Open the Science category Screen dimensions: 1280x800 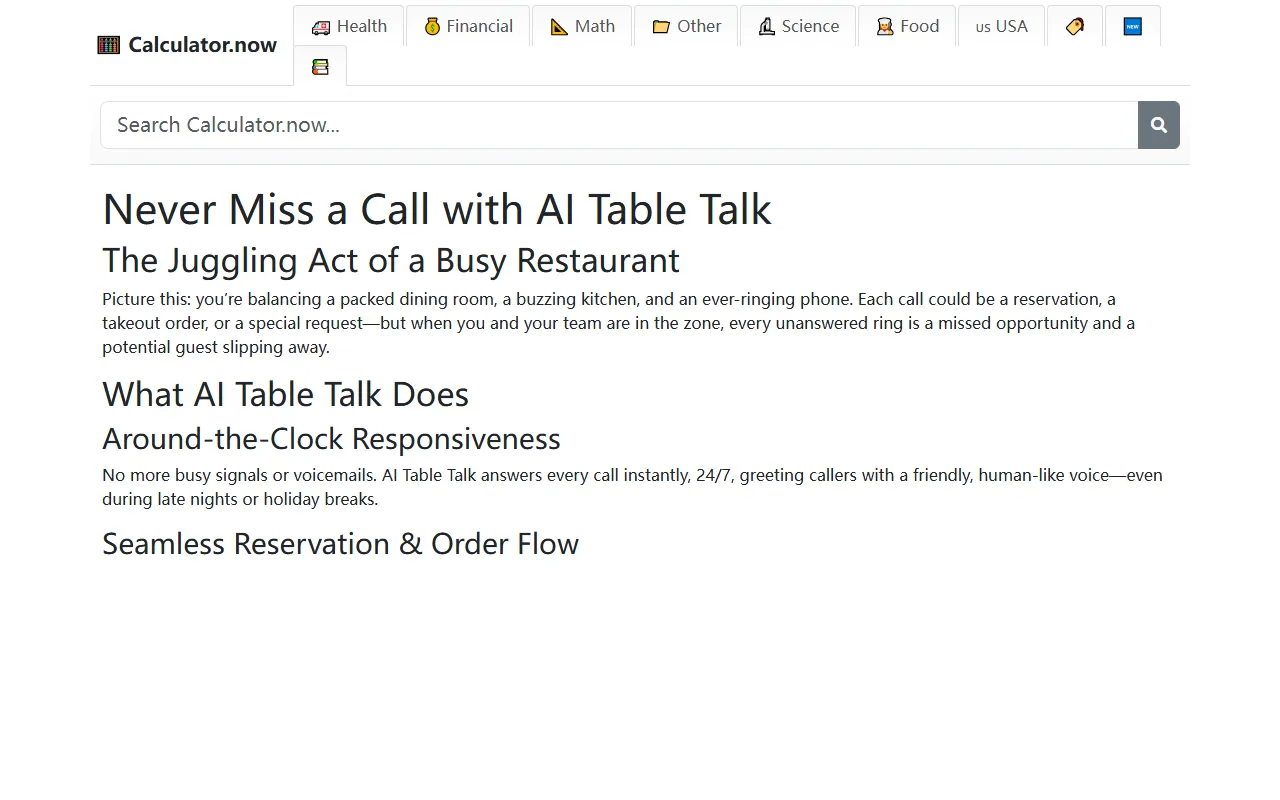[798, 26]
